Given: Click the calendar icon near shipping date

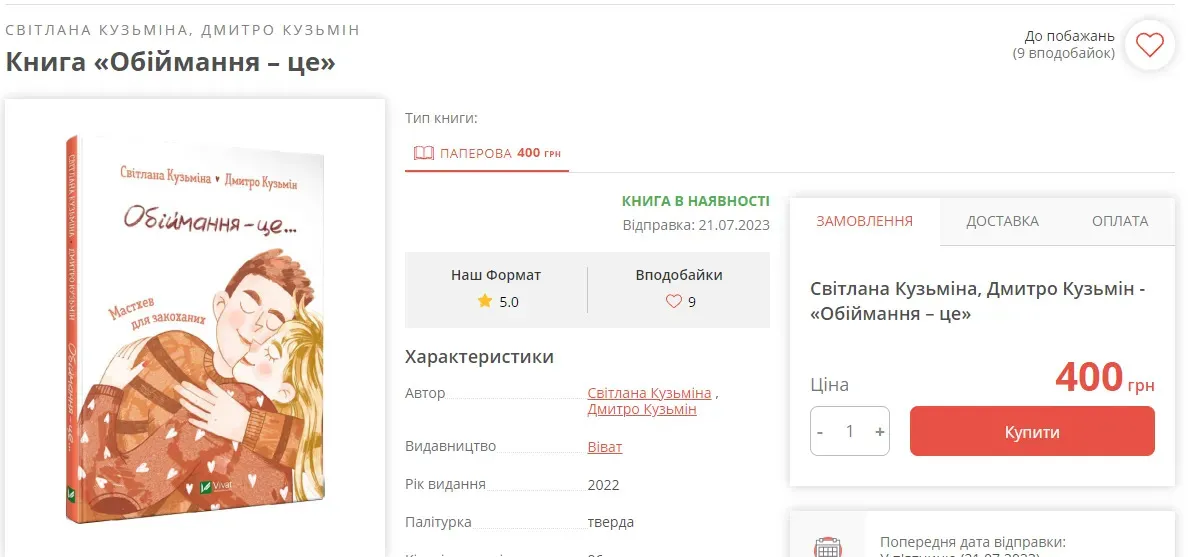Looking at the screenshot, I should pos(827,546).
